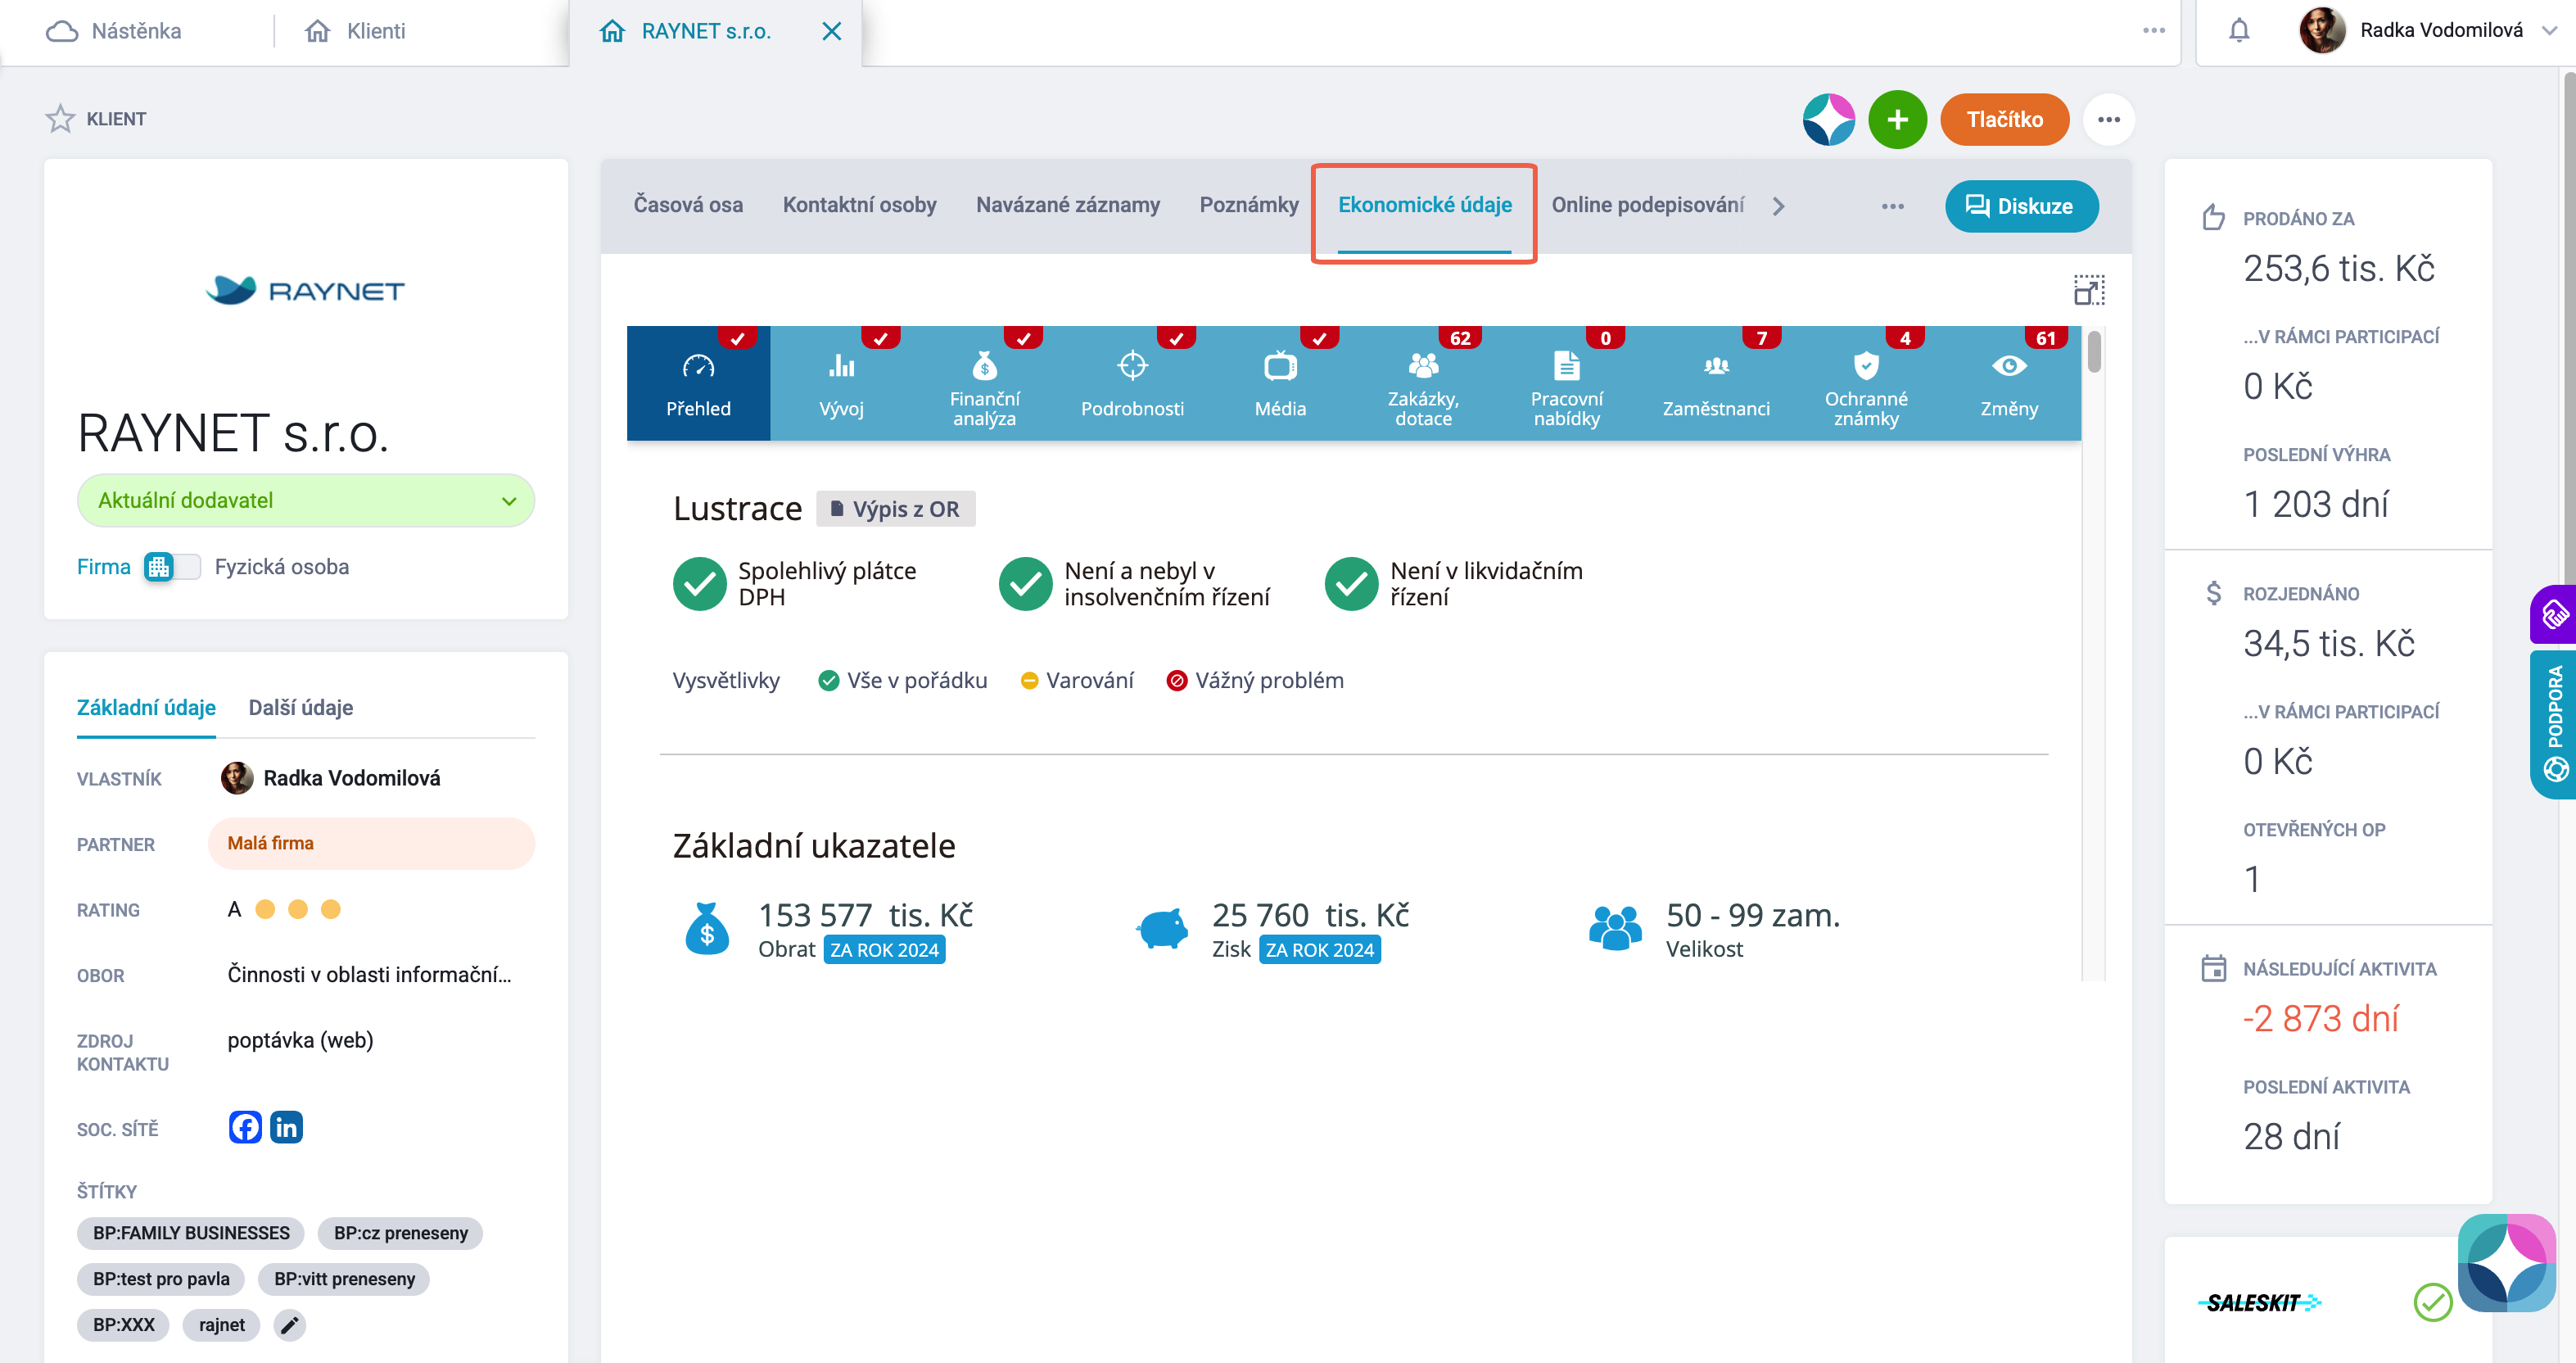Open the Facebook social link
Viewport: 2576px width, 1363px height.
(245, 1127)
